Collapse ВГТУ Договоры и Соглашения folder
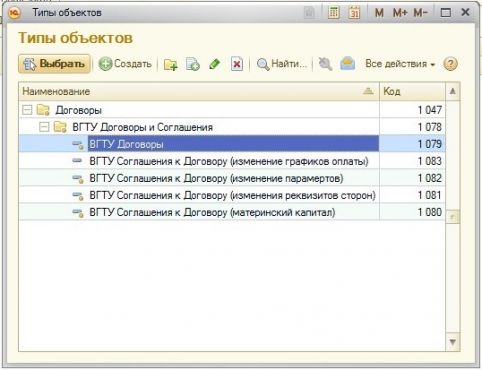This screenshot has width=482, height=370. click(44, 127)
